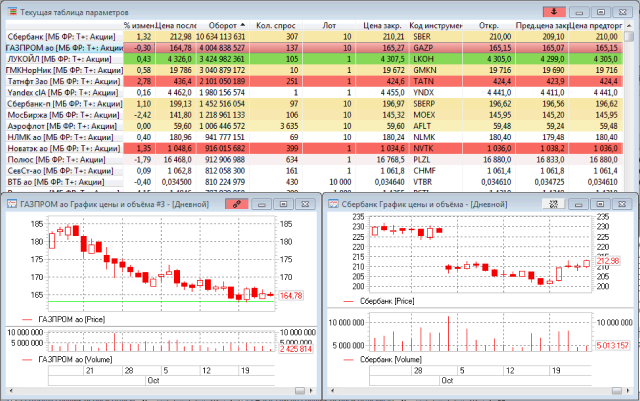Select the Новатэк ао row in table
Image resolution: width=640 pixels, height=401 pixels.
click(x=60, y=147)
